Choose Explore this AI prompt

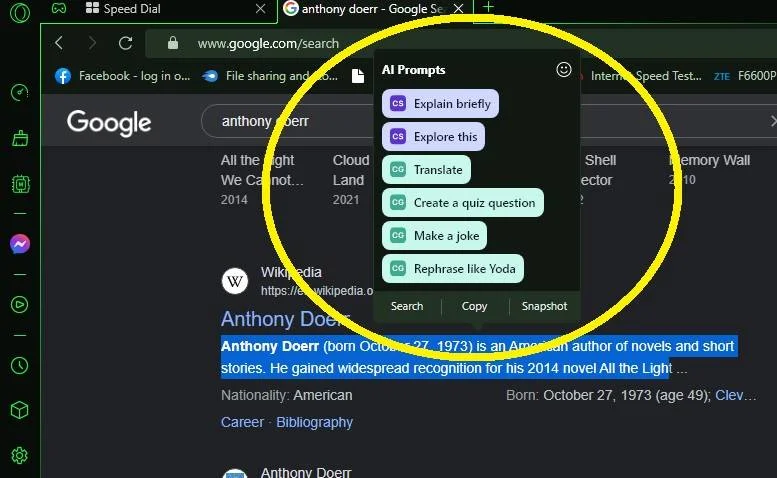click(433, 137)
